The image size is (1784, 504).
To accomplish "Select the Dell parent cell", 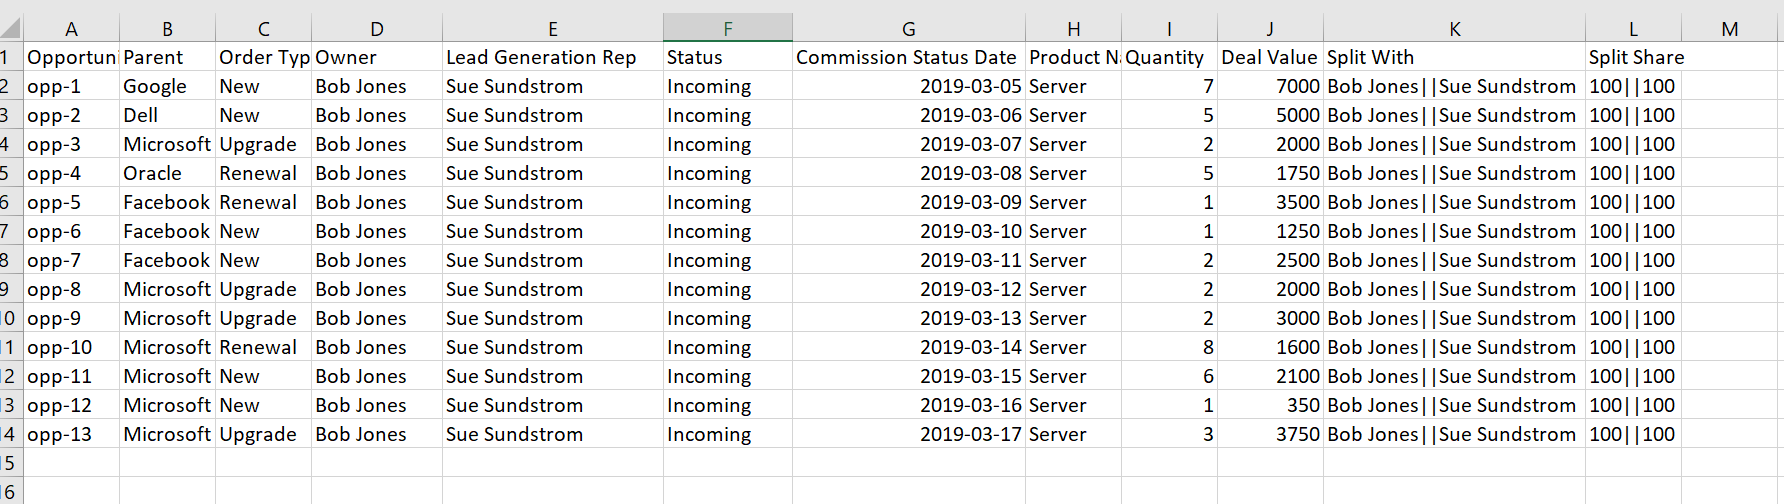I will pos(167,115).
